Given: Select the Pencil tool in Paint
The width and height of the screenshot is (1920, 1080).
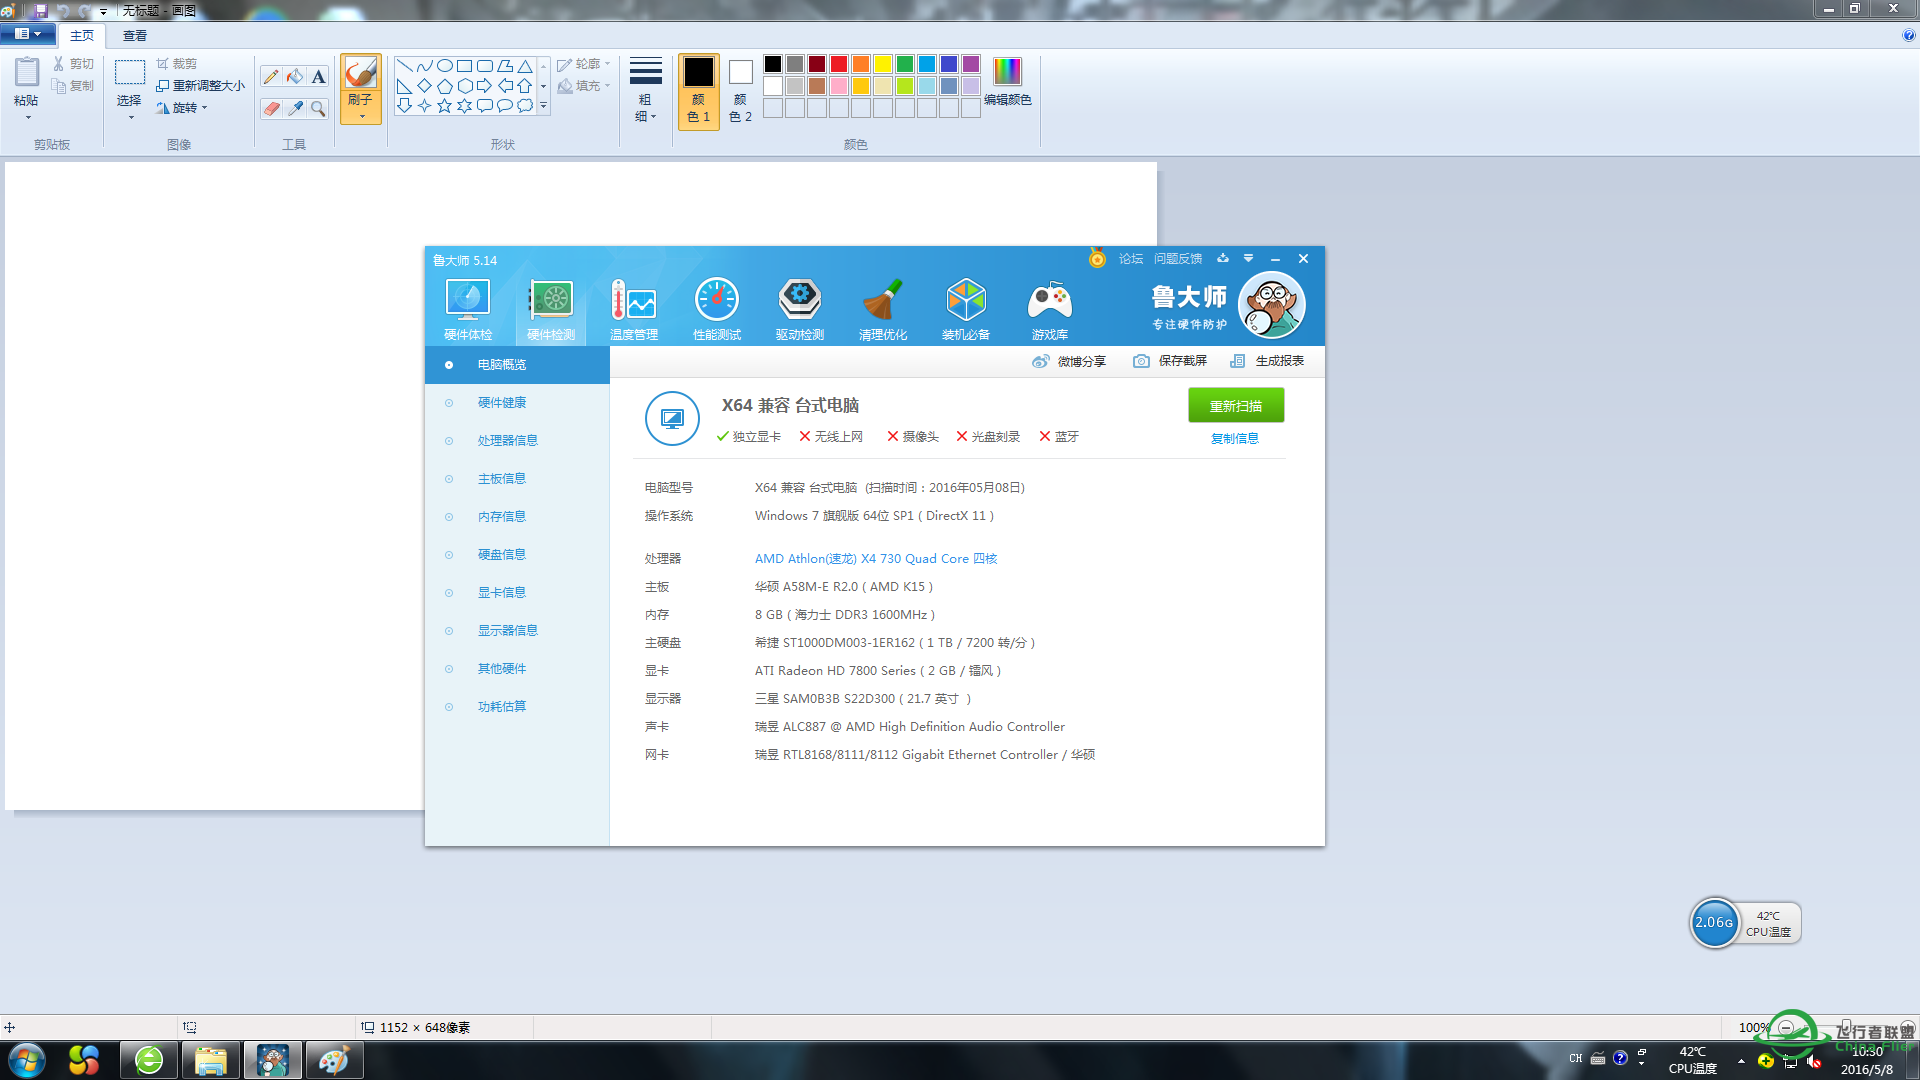Looking at the screenshot, I should point(271,77).
